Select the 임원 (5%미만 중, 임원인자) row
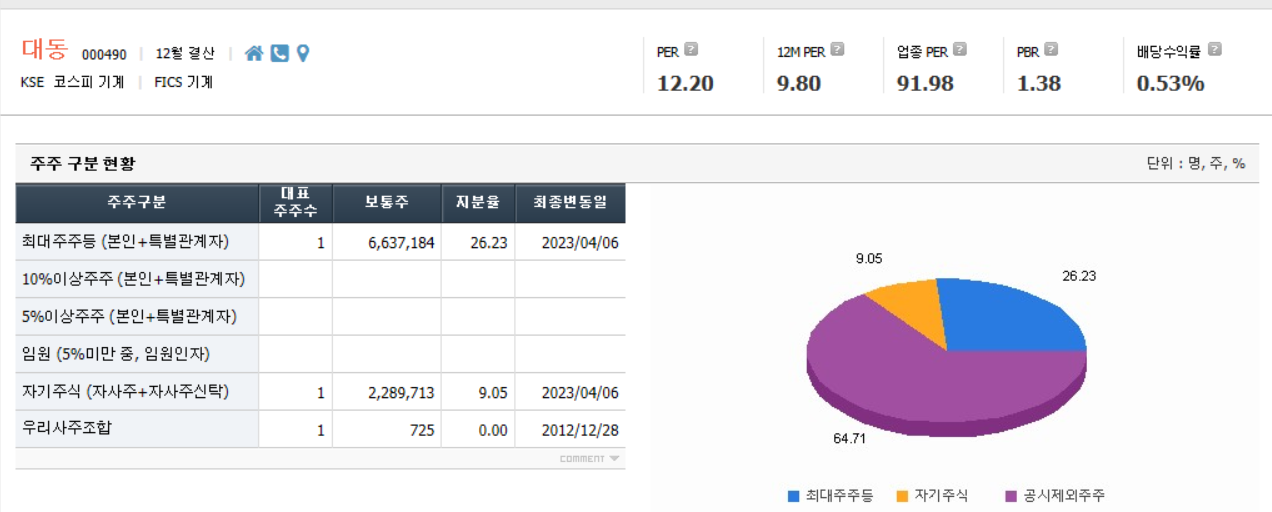 point(116,354)
